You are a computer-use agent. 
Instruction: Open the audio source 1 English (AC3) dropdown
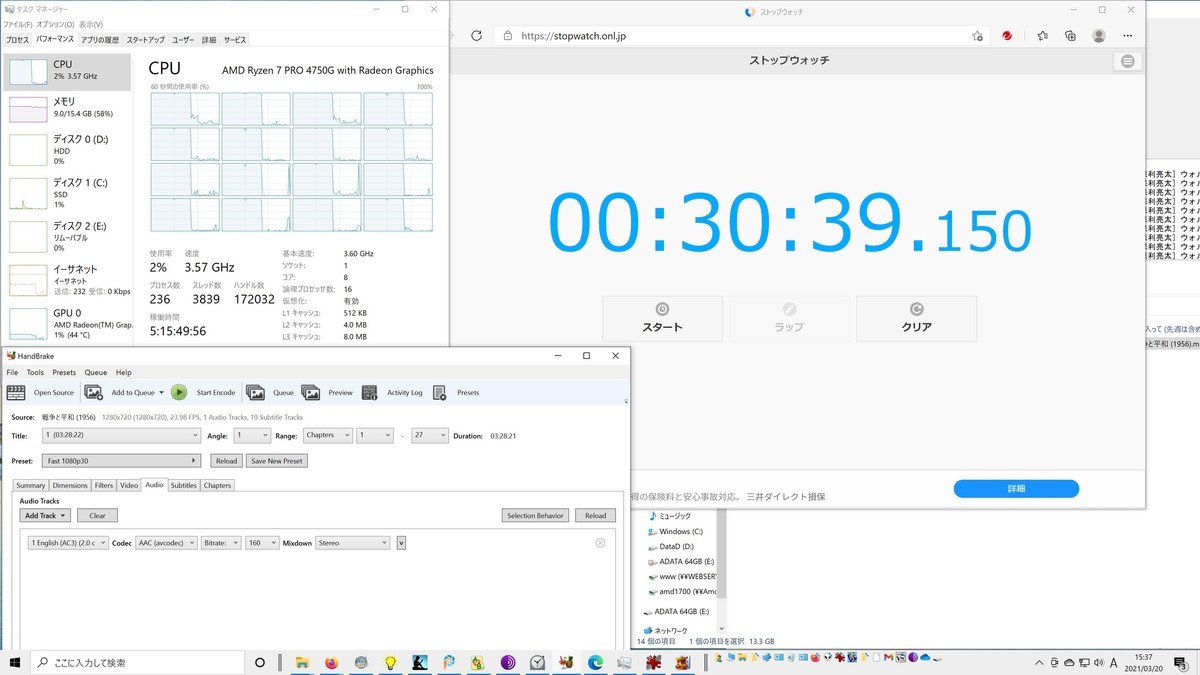tap(69, 543)
